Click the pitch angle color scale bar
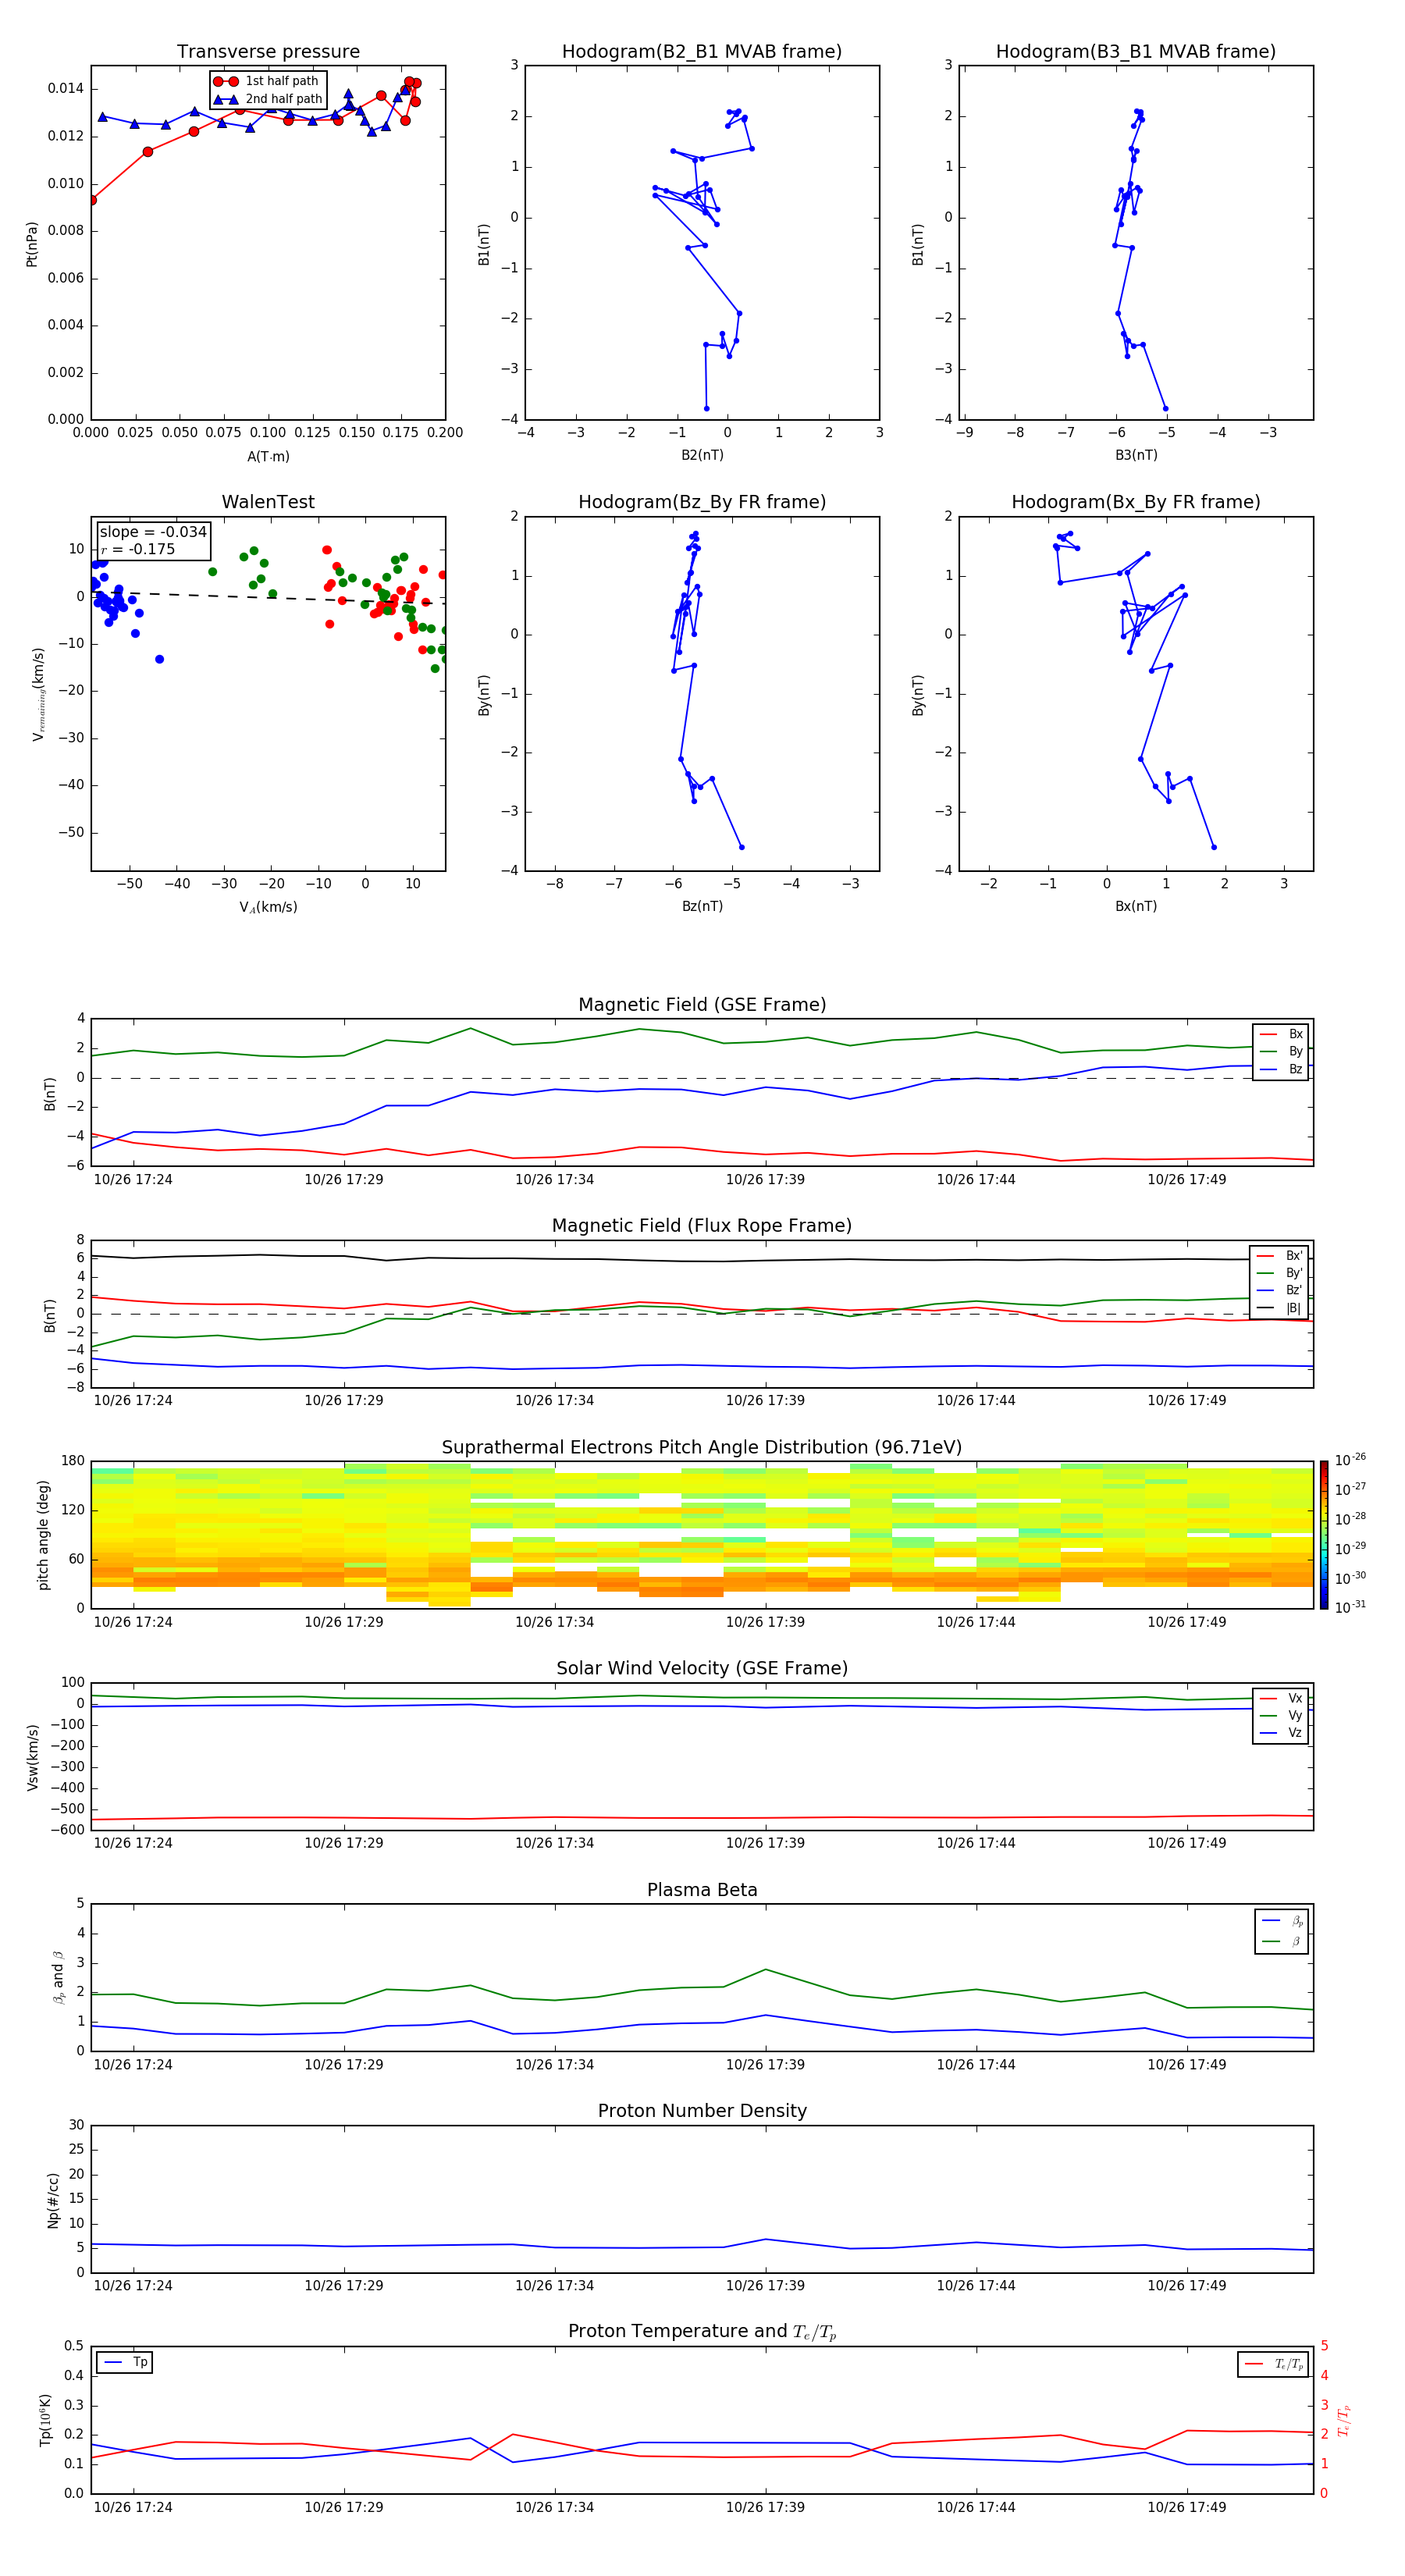The width and height of the screenshot is (1405, 2576). coord(1324,1535)
